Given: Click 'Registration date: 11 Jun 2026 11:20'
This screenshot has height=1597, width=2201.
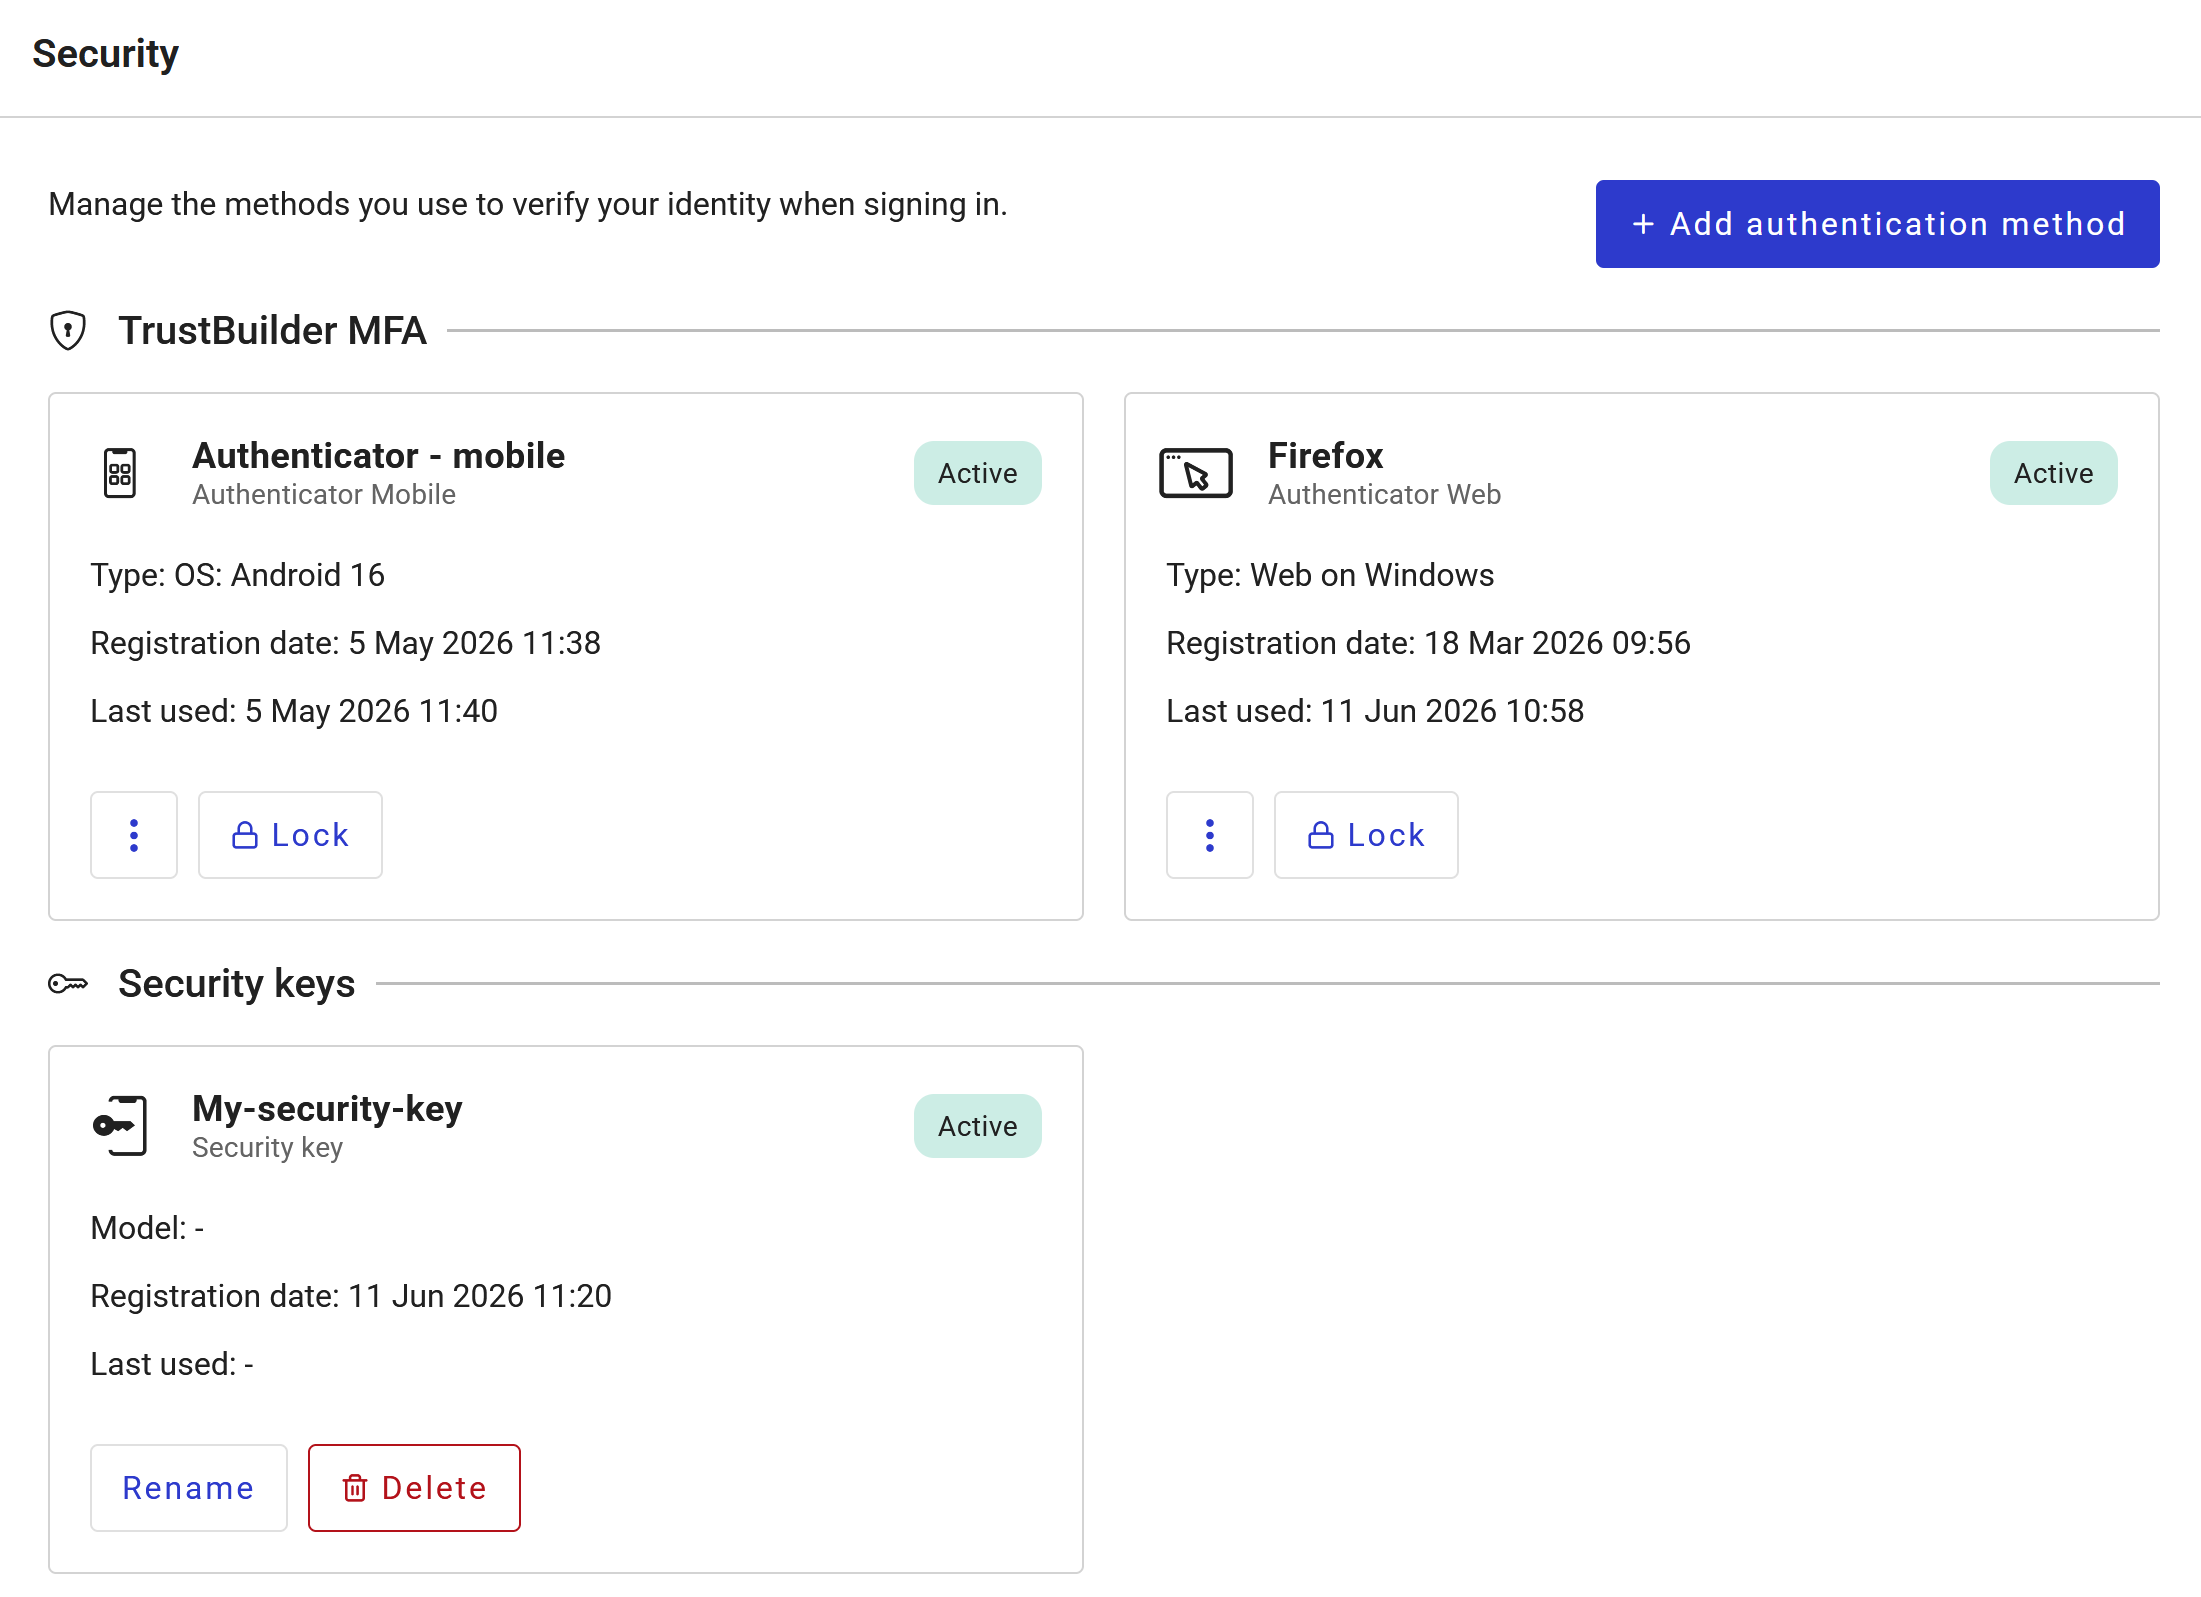Looking at the screenshot, I should pyautogui.click(x=351, y=1296).
